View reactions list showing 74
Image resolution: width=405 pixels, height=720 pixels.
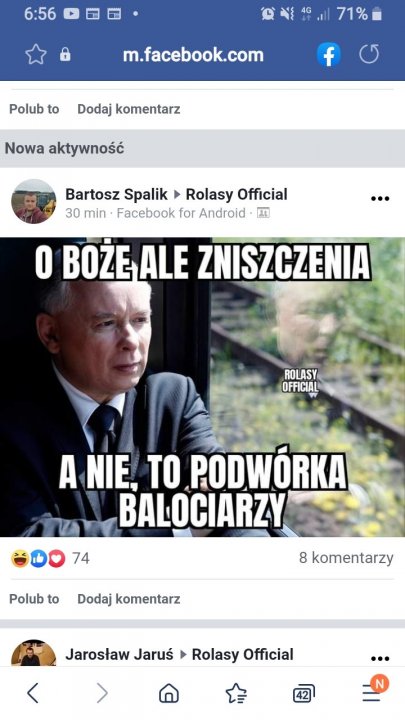(50, 558)
